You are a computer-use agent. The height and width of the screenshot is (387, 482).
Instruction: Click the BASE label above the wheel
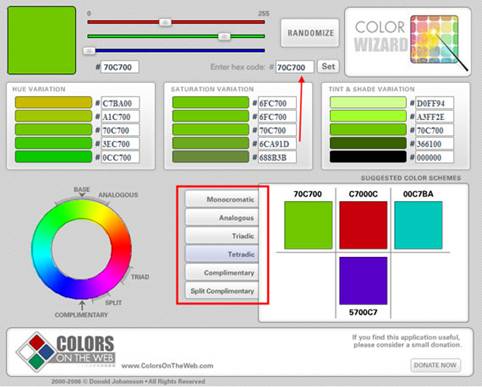(x=82, y=189)
